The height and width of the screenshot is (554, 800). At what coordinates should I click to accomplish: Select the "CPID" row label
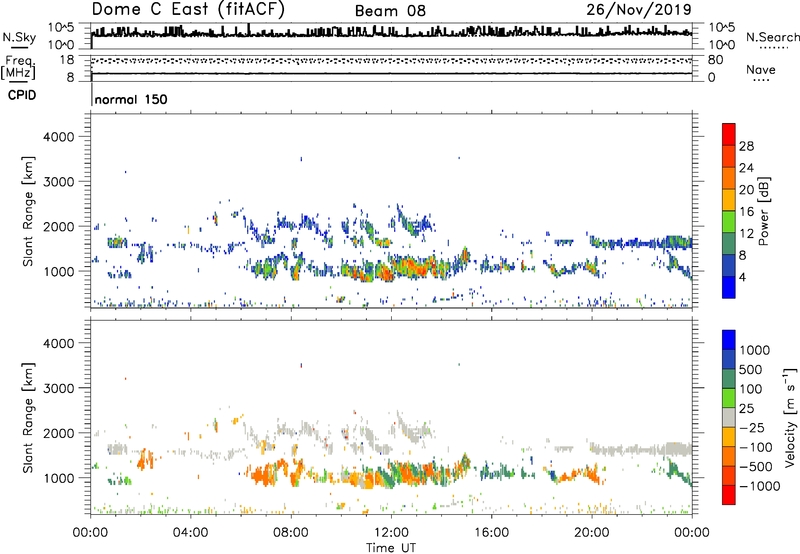coord(22,95)
